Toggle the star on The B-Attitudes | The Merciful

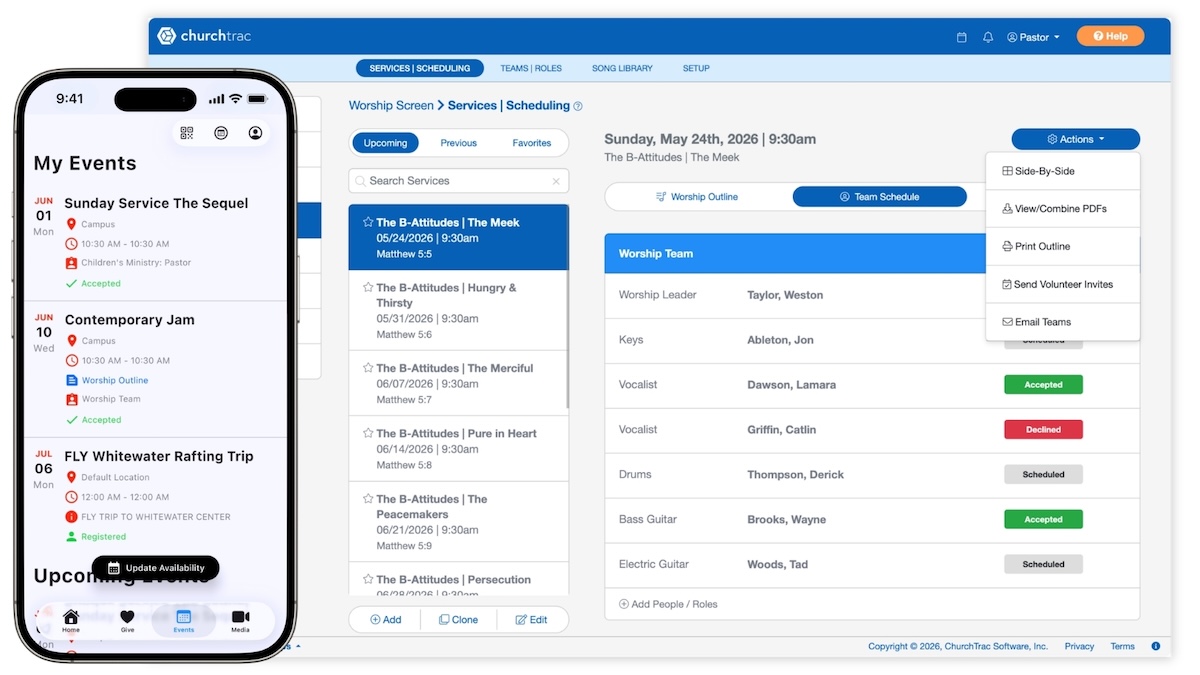pos(368,368)
